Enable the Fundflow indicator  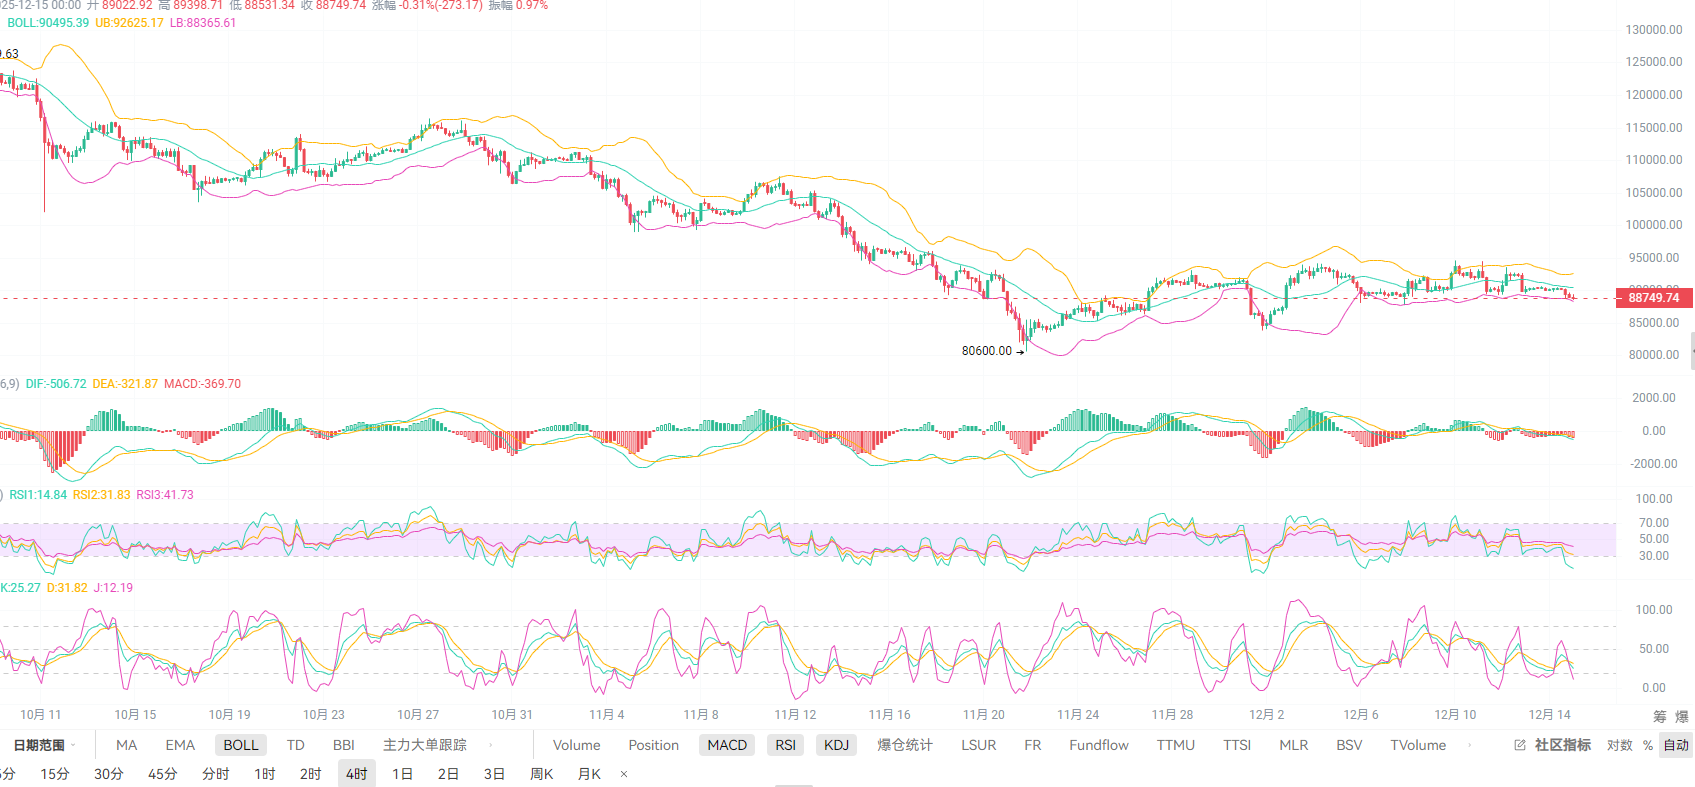(1098, 745)
